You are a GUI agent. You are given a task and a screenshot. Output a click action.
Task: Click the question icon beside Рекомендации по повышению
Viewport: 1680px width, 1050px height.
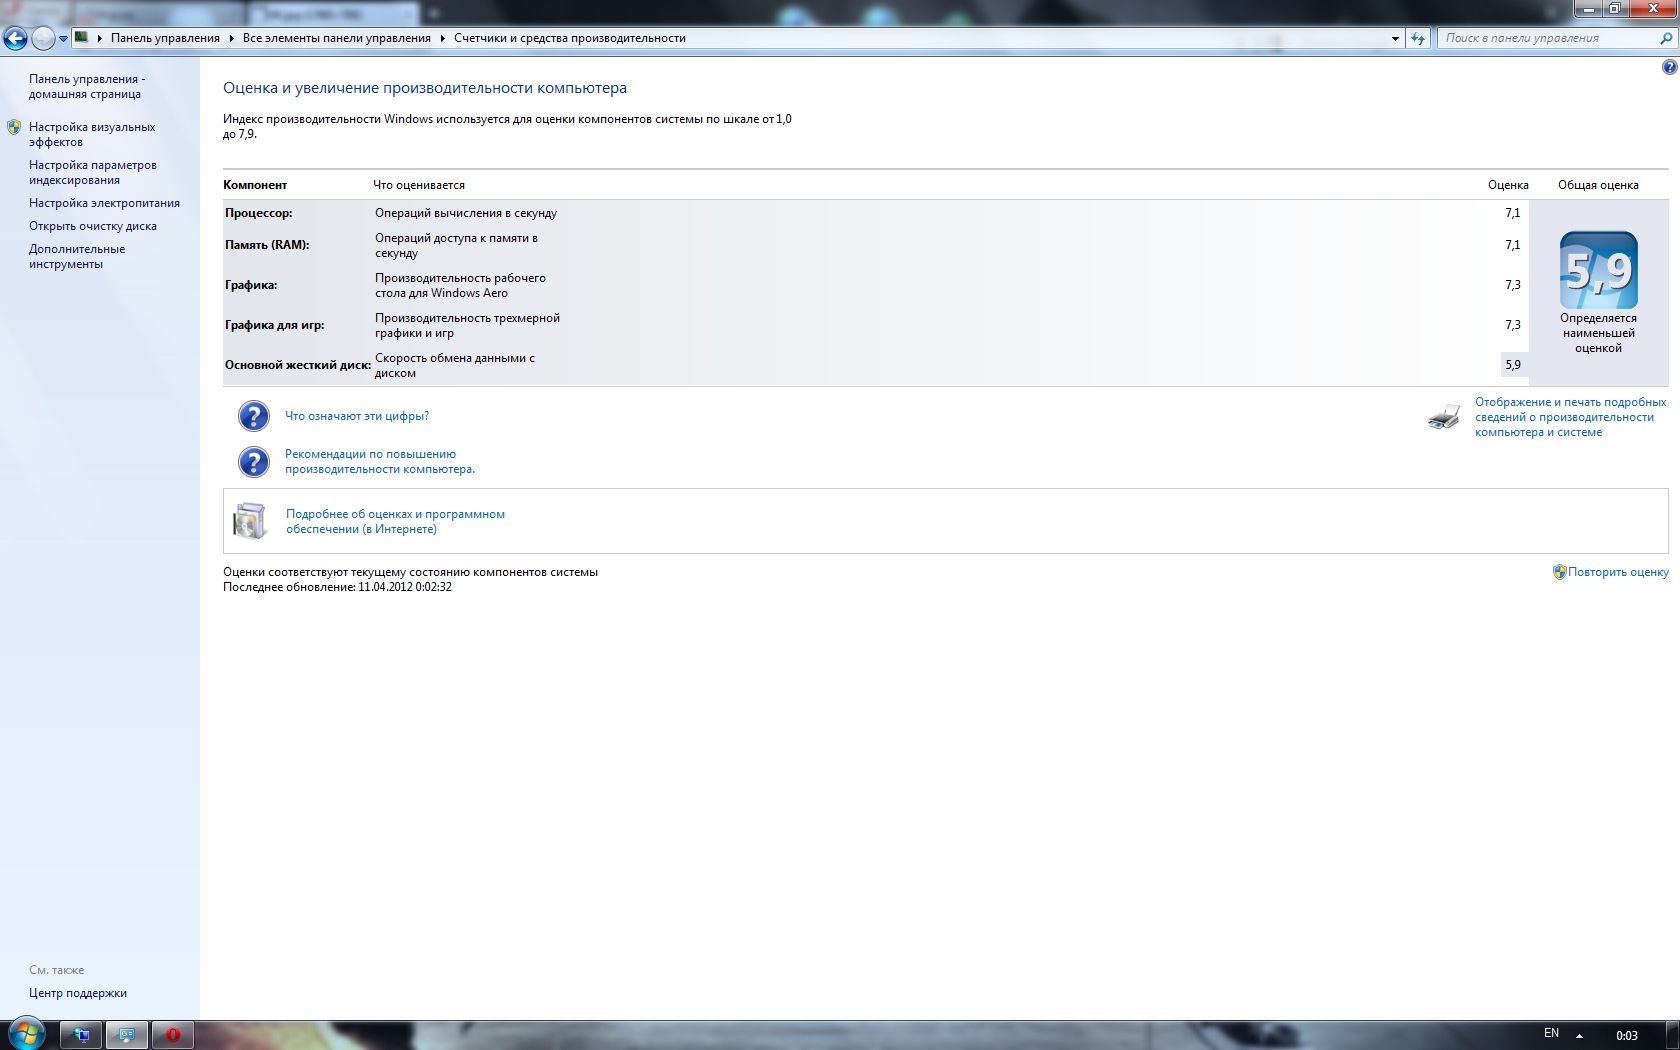pos(254,462)
